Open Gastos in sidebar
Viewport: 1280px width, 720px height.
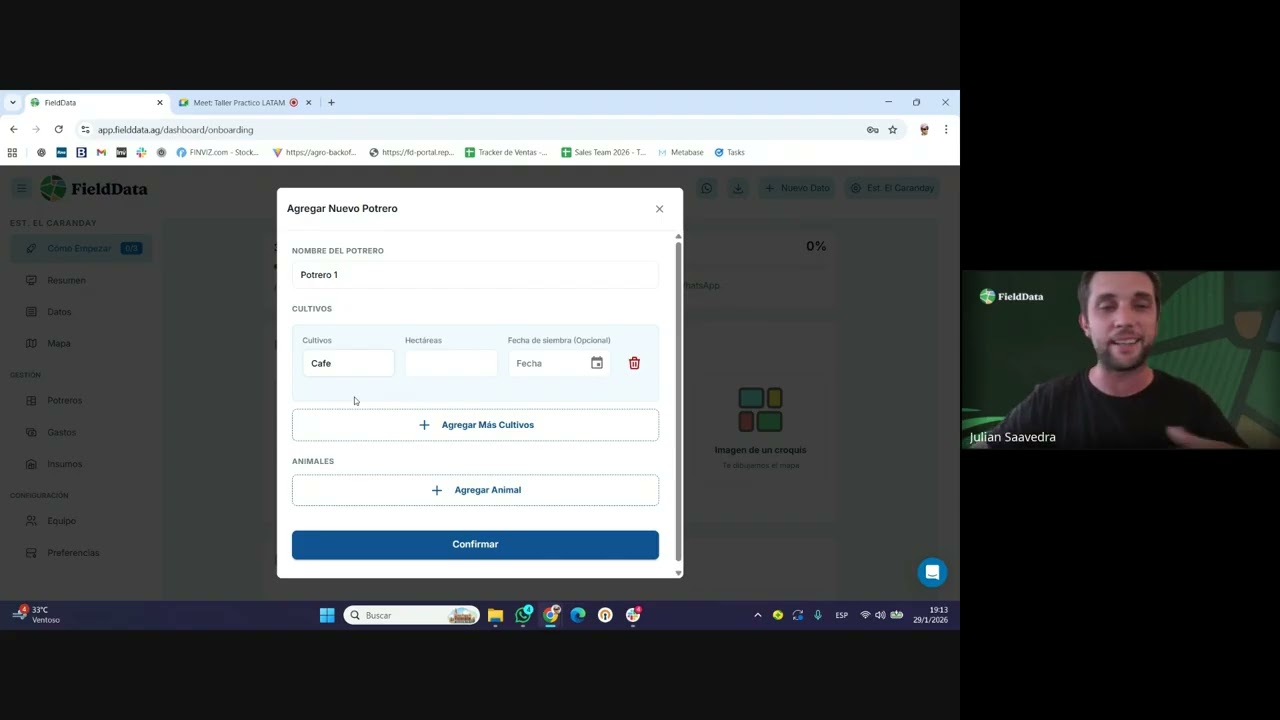tap(61, 432)
